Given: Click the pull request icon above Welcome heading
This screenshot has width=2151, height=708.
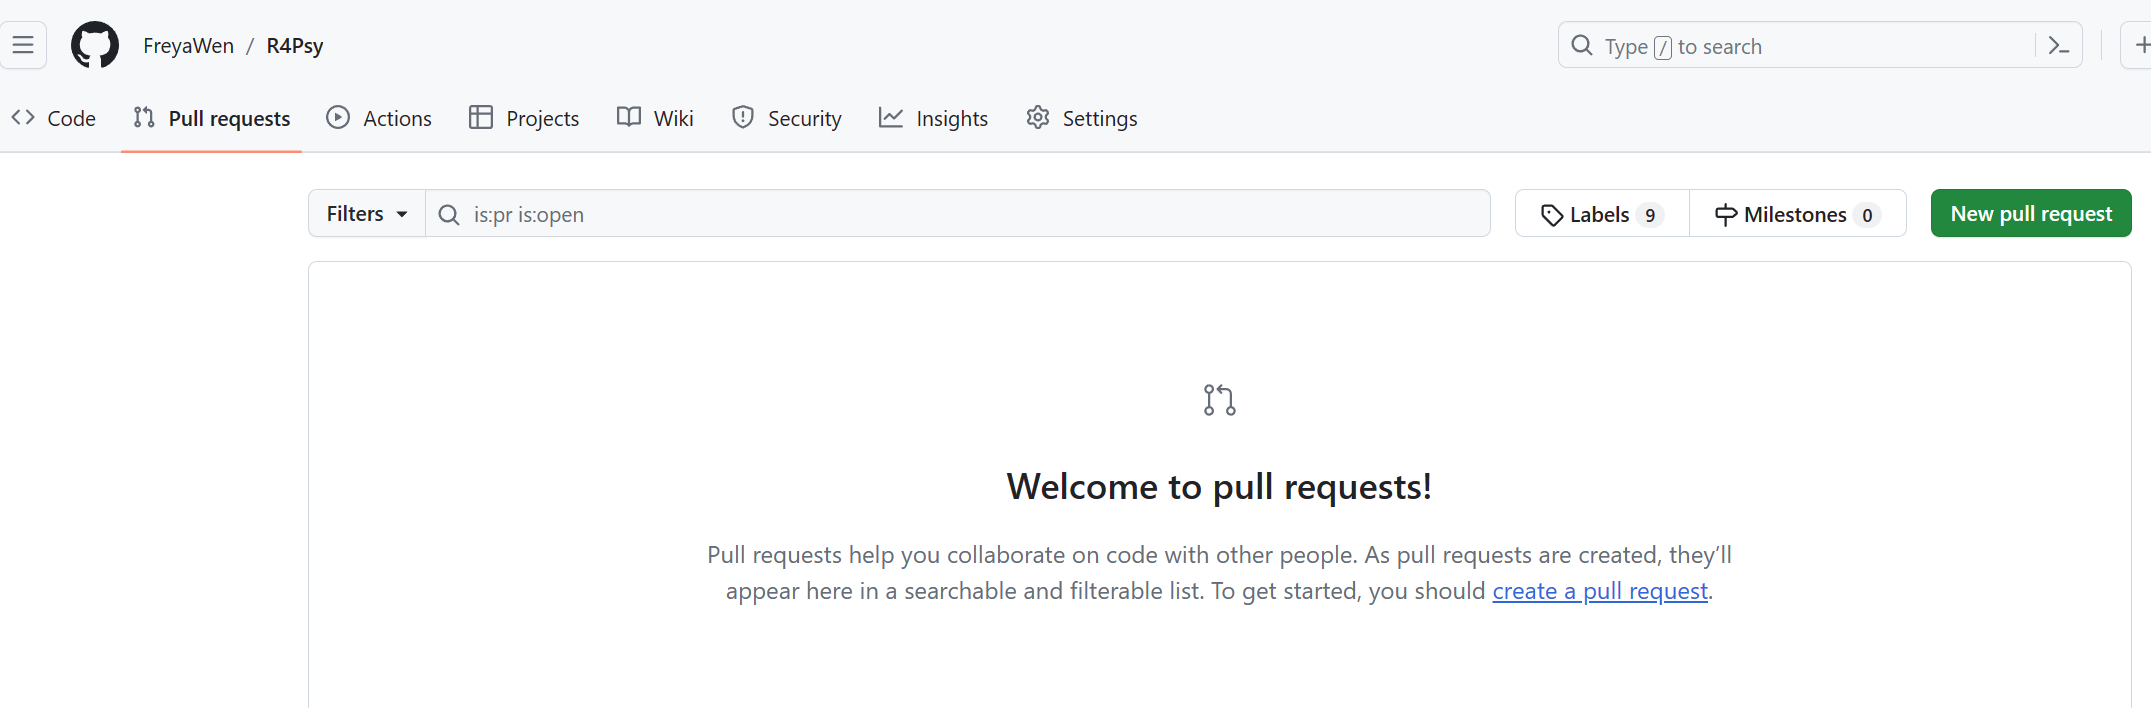Looking at the screenshot, I should click(1219, 400).
